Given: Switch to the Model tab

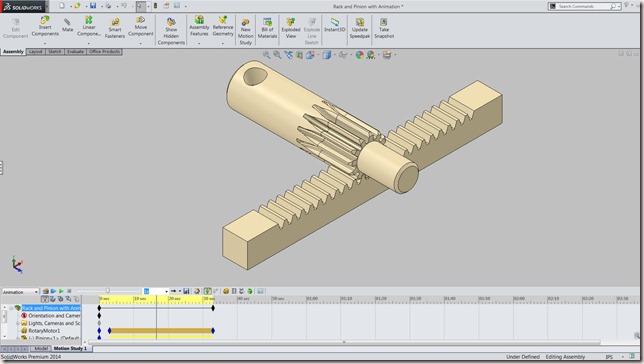Looking at the screenshot, I should pyautogui.click(x=41, y=348).
